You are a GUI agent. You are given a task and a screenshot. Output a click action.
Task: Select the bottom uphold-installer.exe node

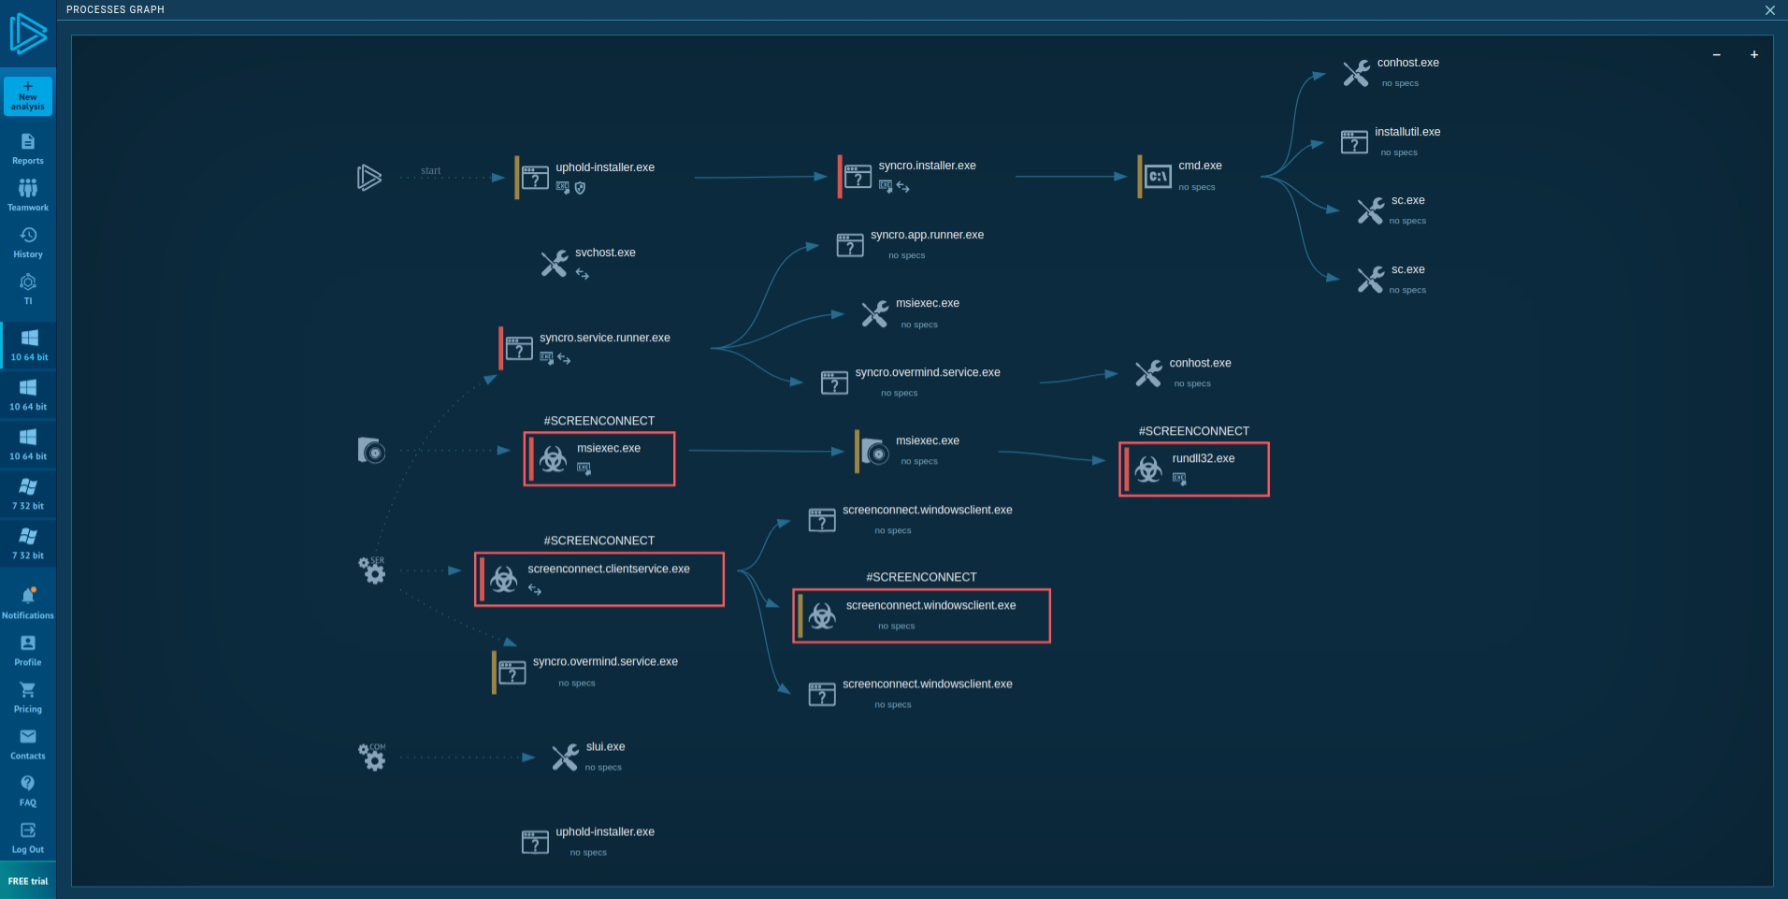588,842
